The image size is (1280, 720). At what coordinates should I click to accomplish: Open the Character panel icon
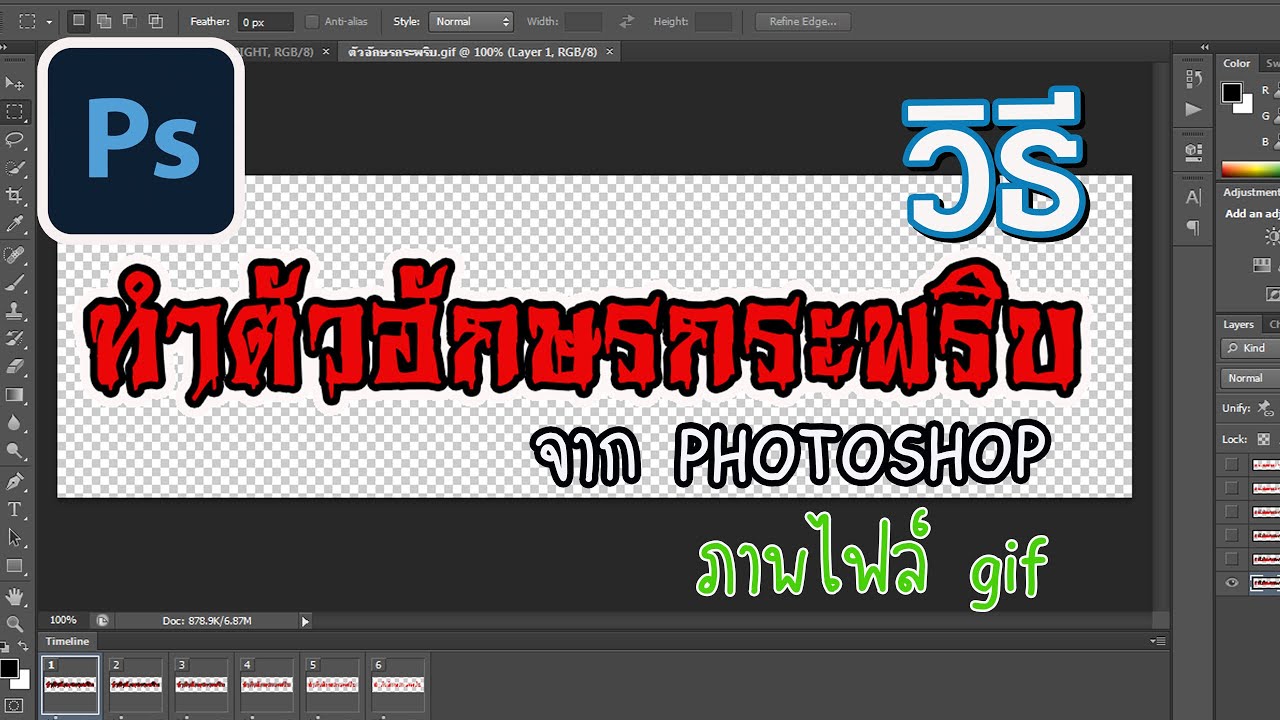(x=1193, y=198)
